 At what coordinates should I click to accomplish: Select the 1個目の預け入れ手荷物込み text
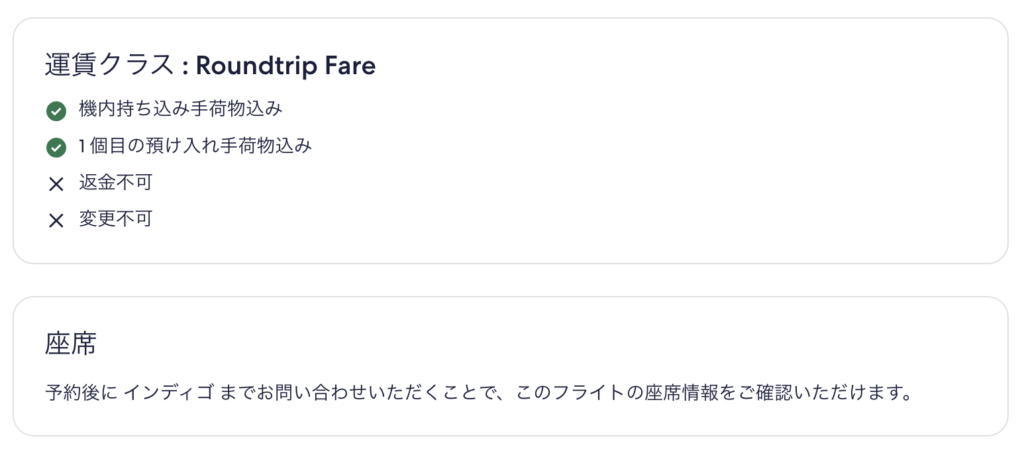(x=195, y=147)
